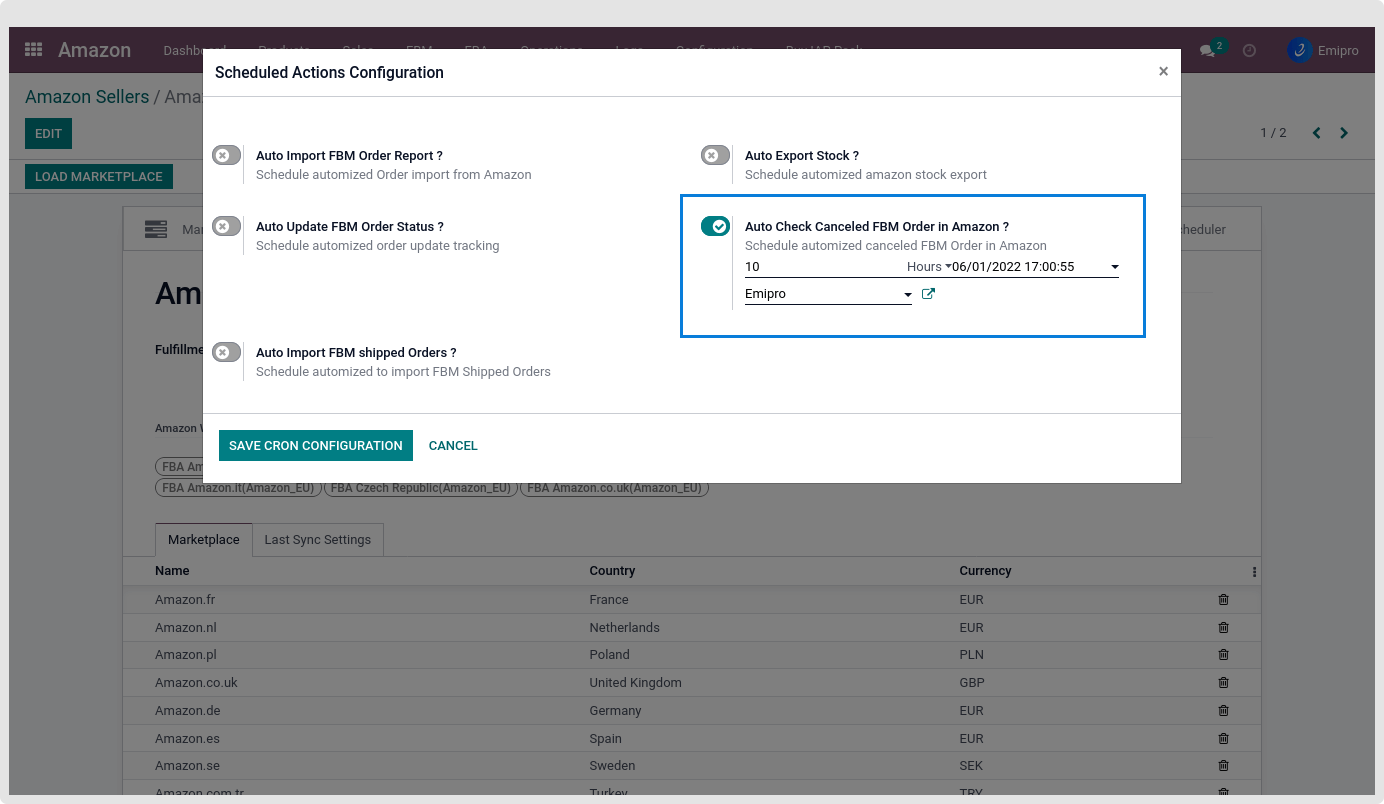The image size is (1384, 804).
Task: Click Save Cron Configuration button
Action: coord(315,445)
